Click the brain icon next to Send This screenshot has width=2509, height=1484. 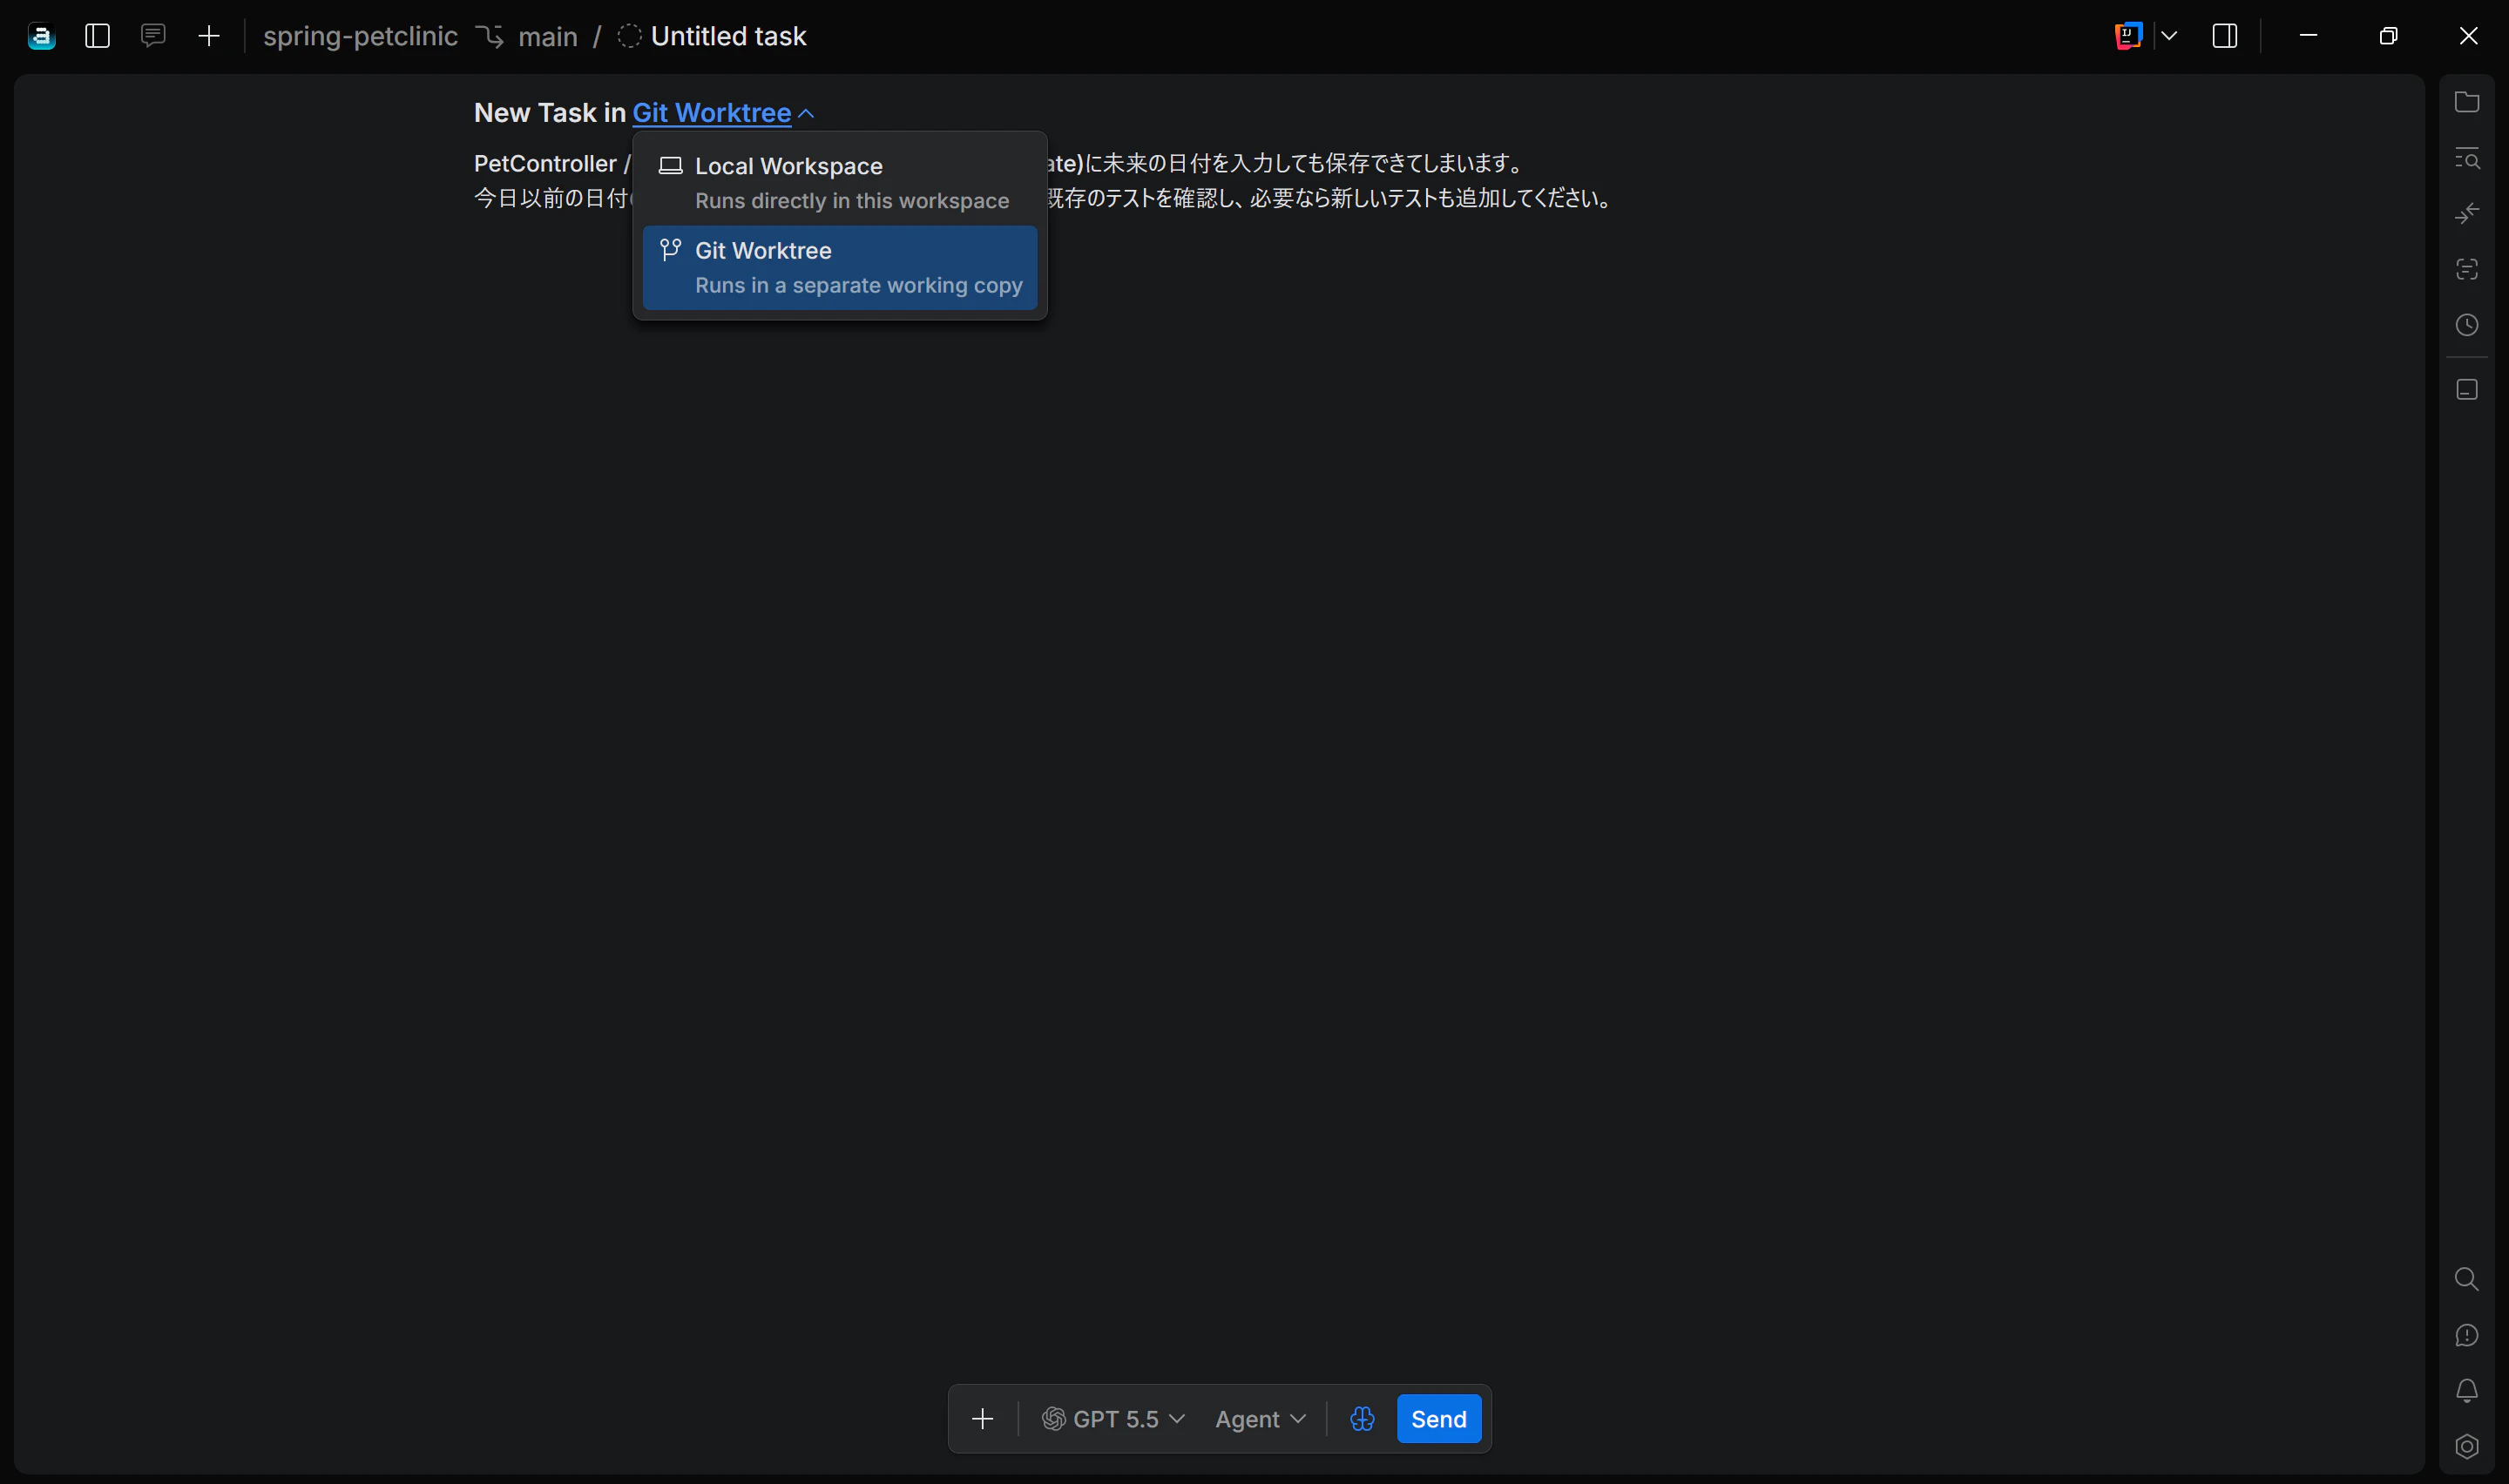(x=1362, y=1419)
